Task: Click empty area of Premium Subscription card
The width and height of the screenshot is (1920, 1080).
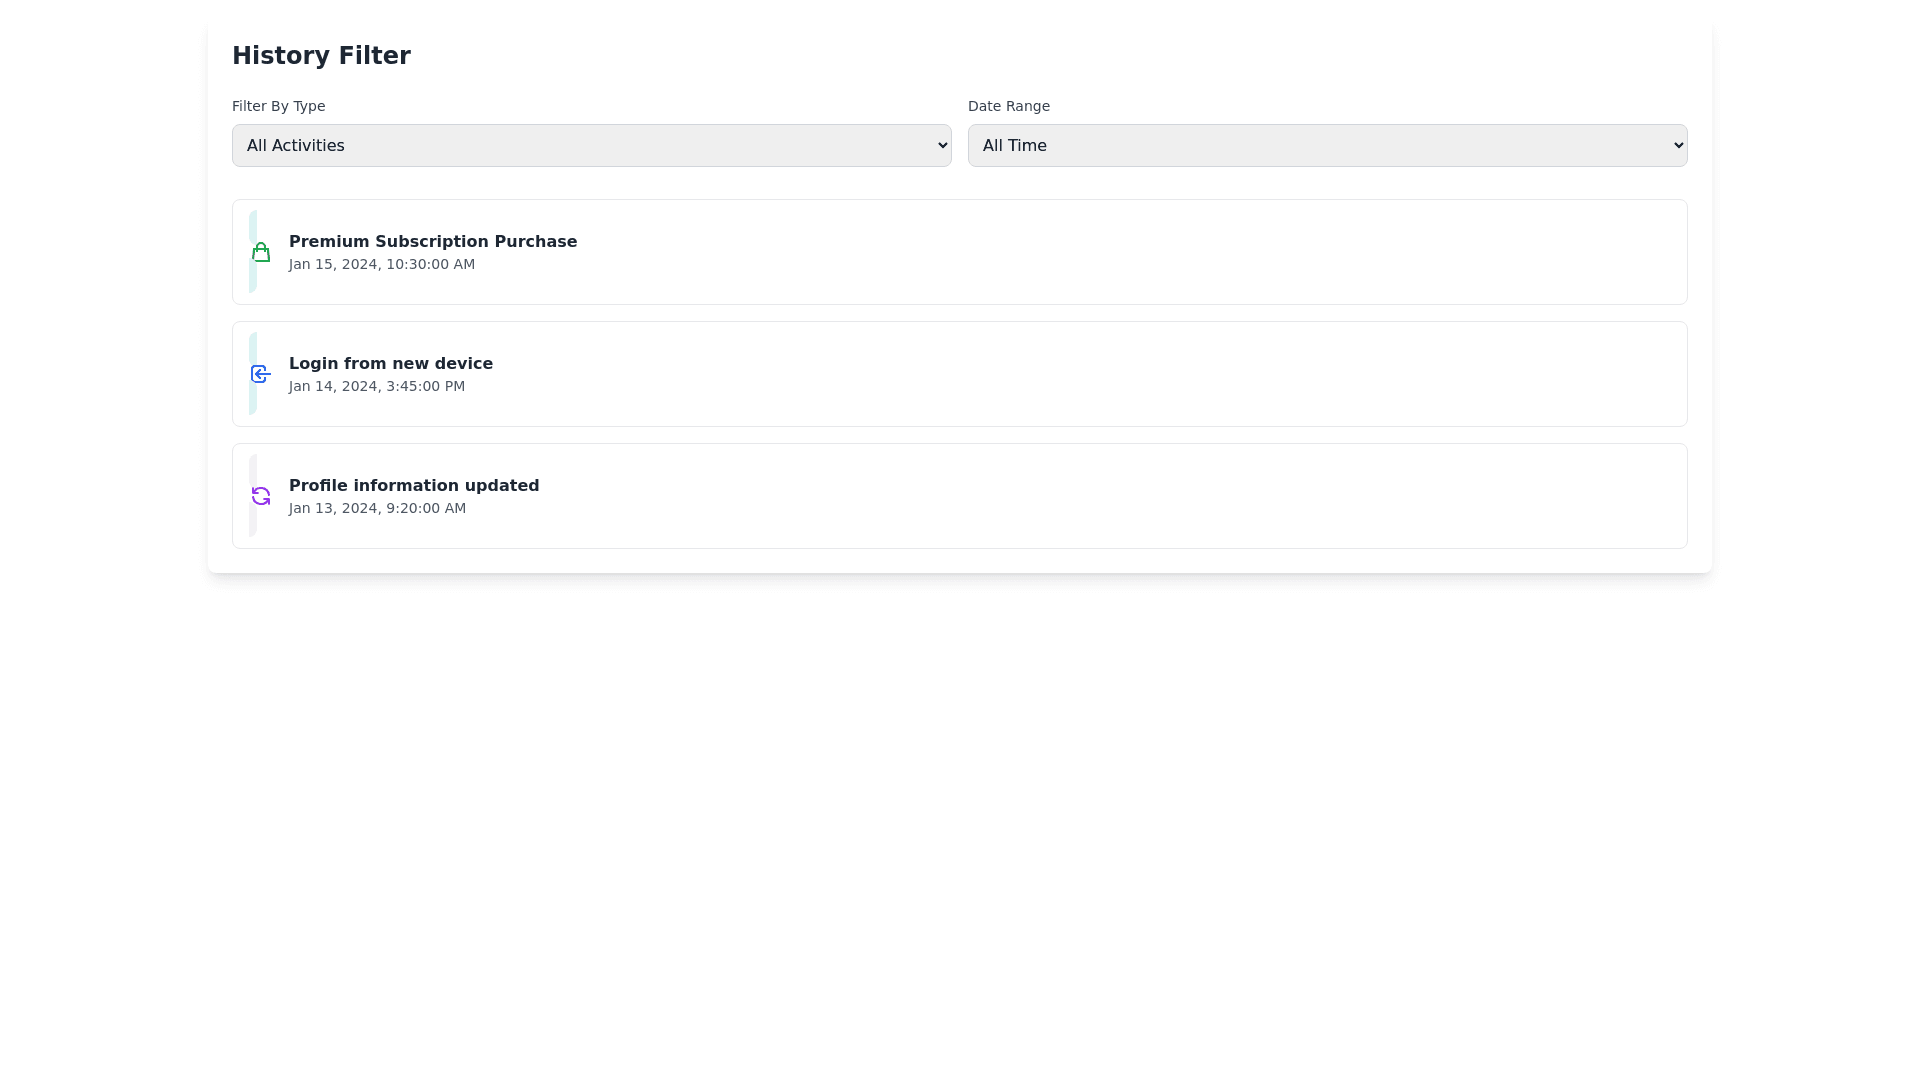Action: [x=1100, y=252]
